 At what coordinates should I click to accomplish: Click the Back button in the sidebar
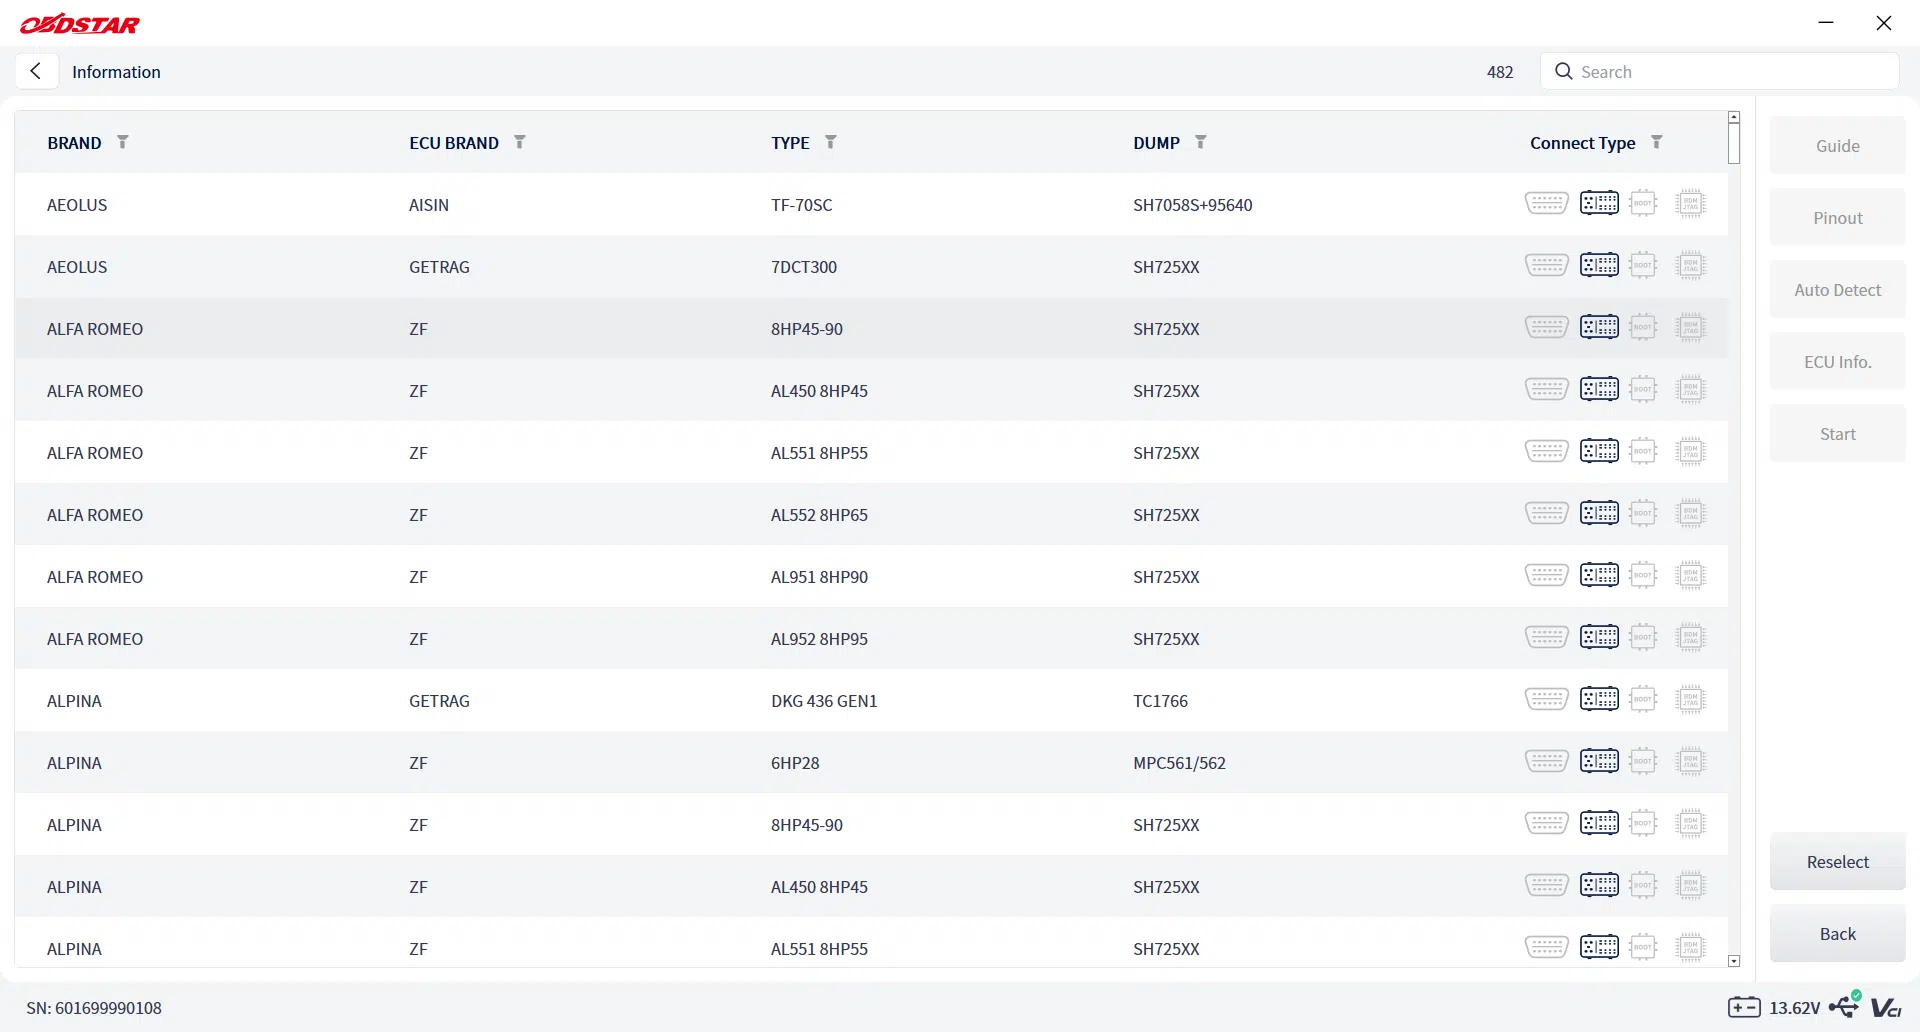click(1838, 934)
